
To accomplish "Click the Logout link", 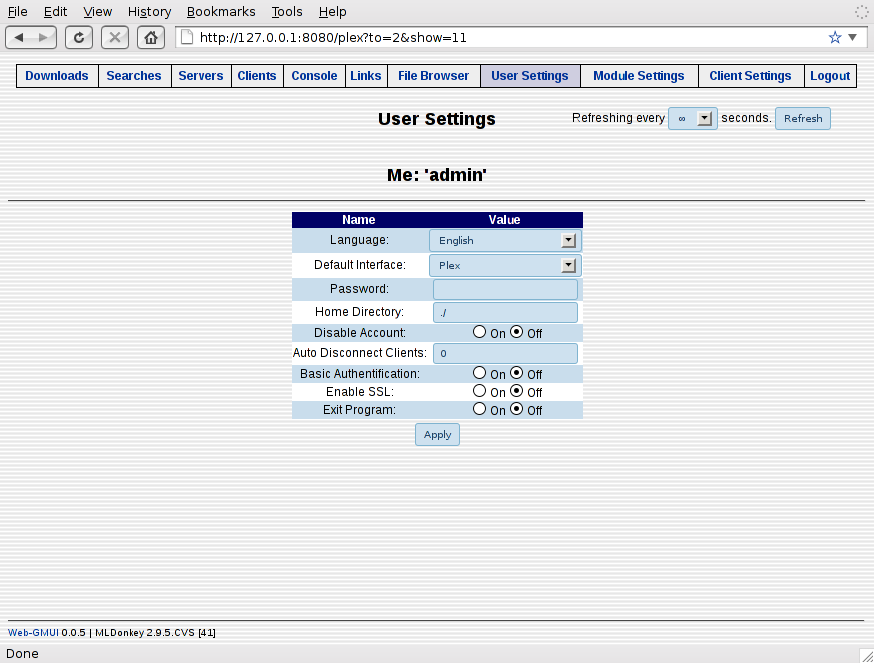I will (x=830, y=76).
